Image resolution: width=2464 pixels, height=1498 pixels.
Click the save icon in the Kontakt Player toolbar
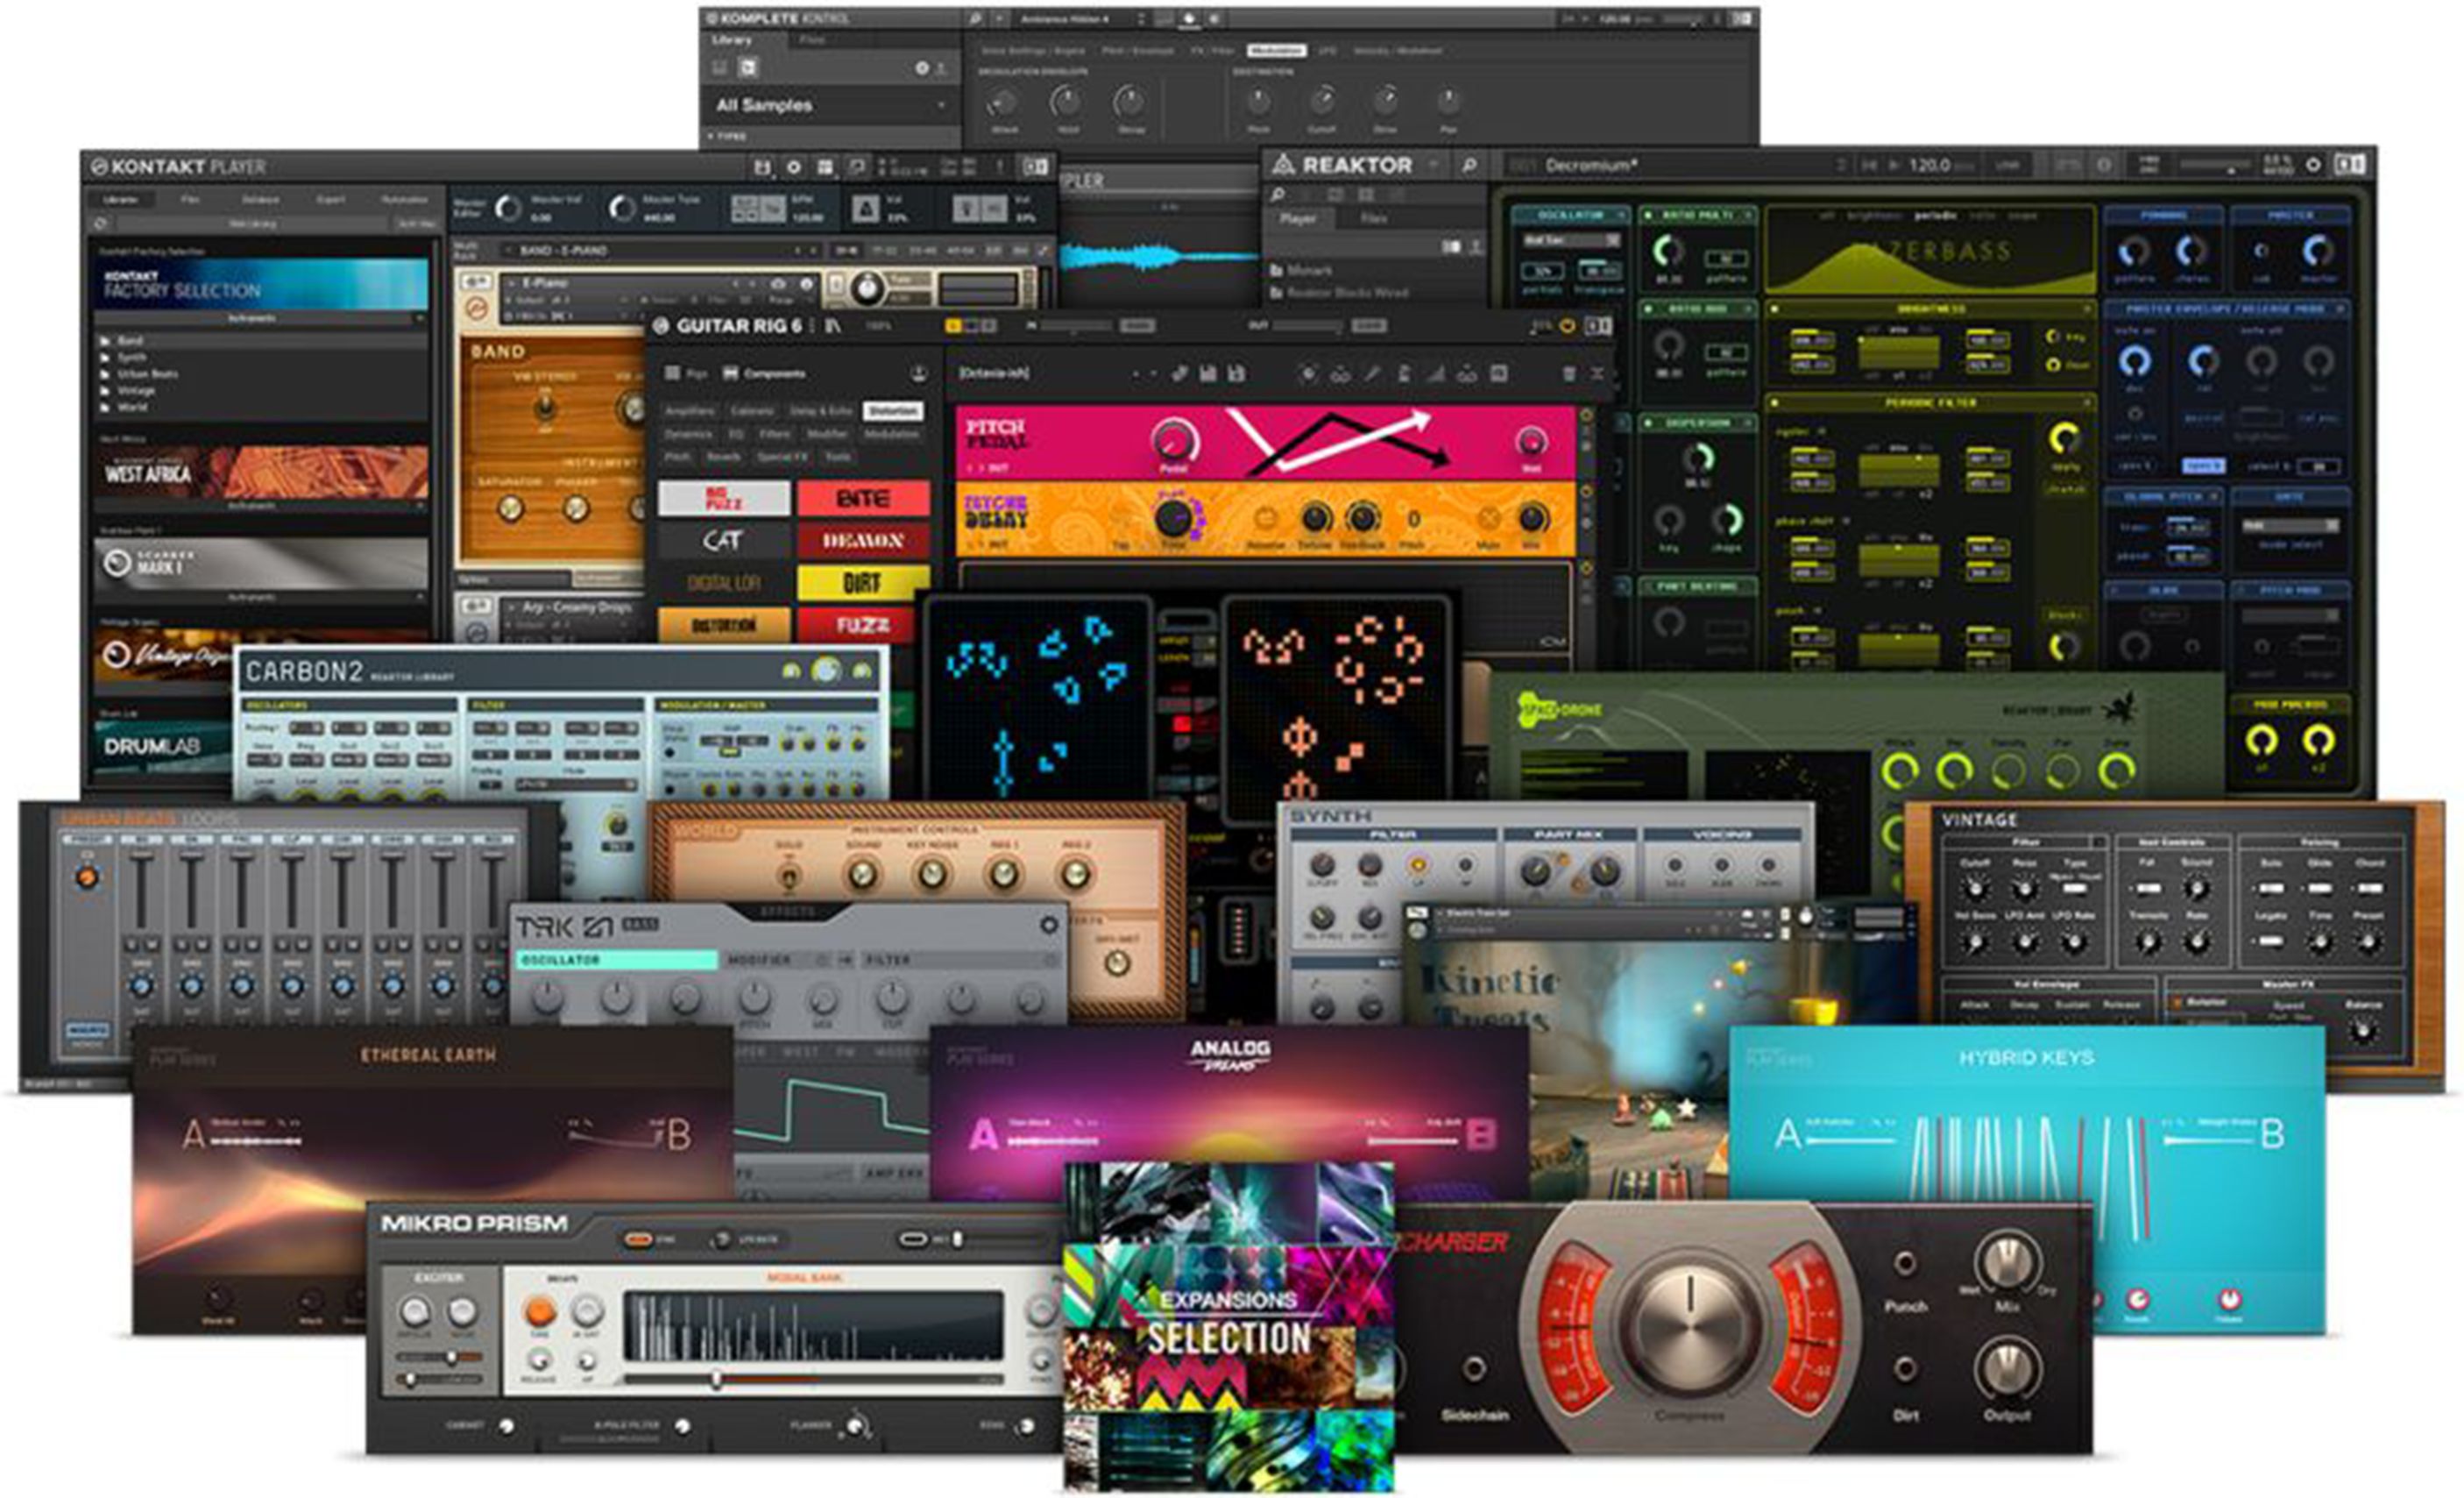(765, 167)
